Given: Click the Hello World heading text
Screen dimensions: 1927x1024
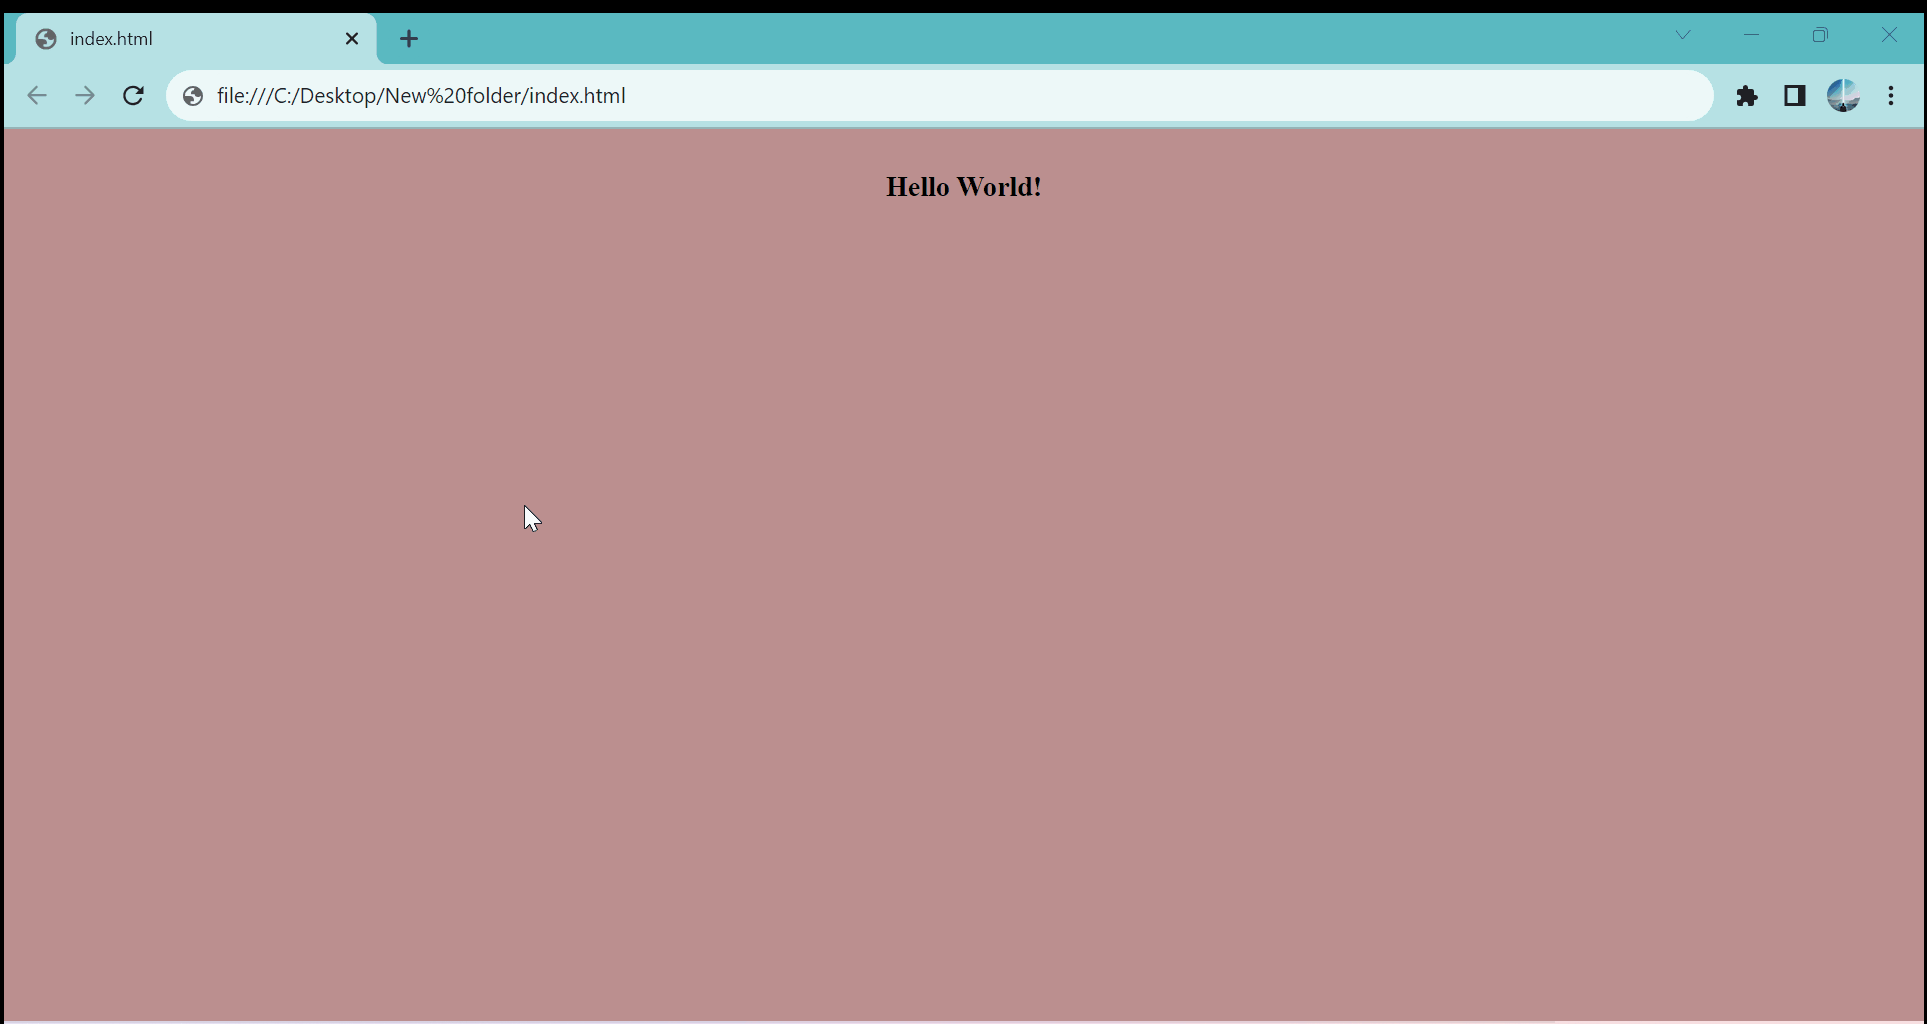Looking at the screenshot, I should click(x=963, y=186).
